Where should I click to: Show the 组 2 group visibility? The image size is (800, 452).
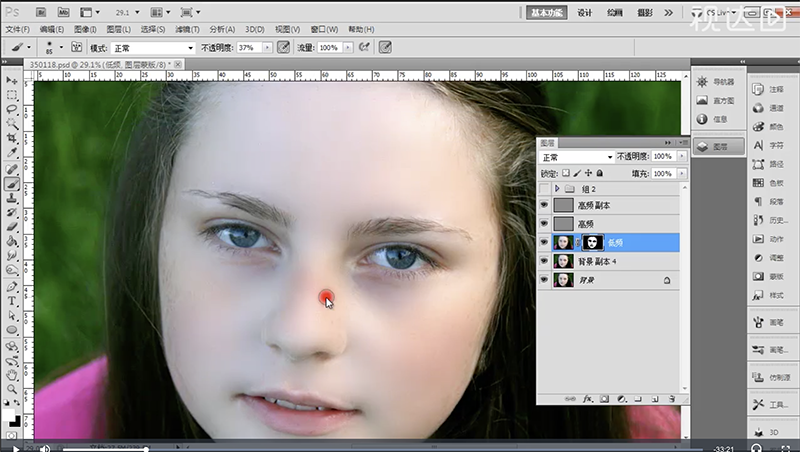pos(544,189)
